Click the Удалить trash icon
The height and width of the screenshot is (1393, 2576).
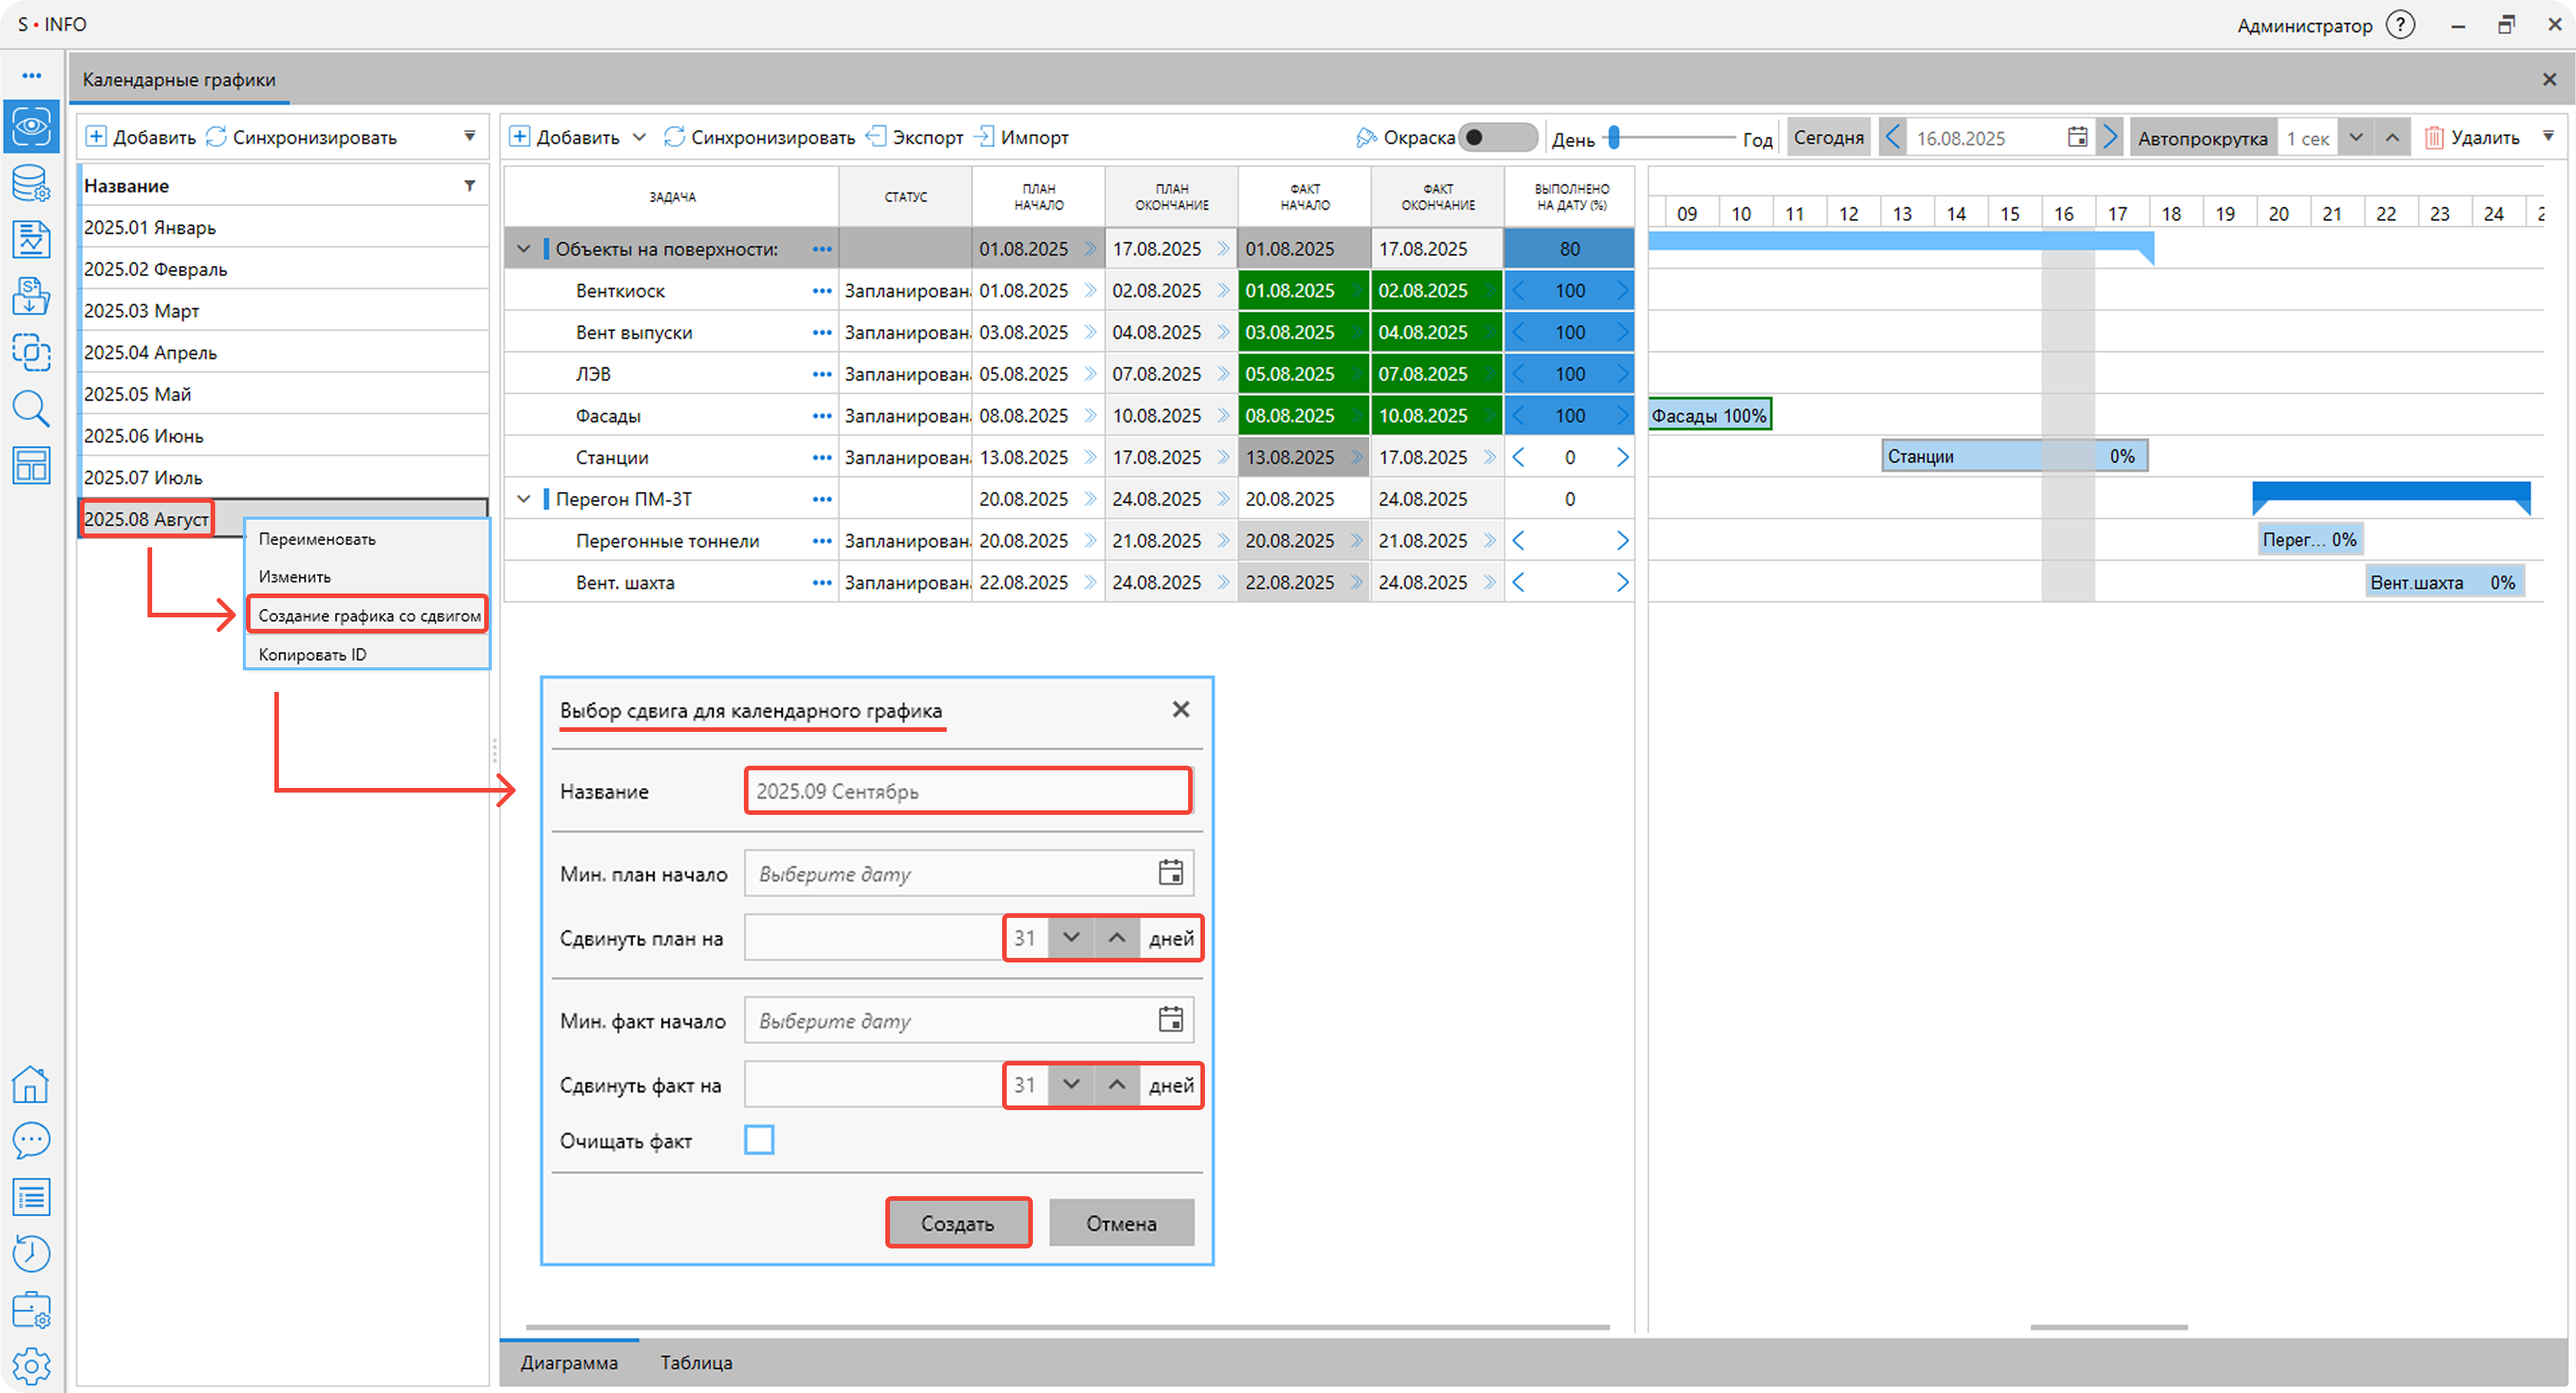coord(2434,138)
